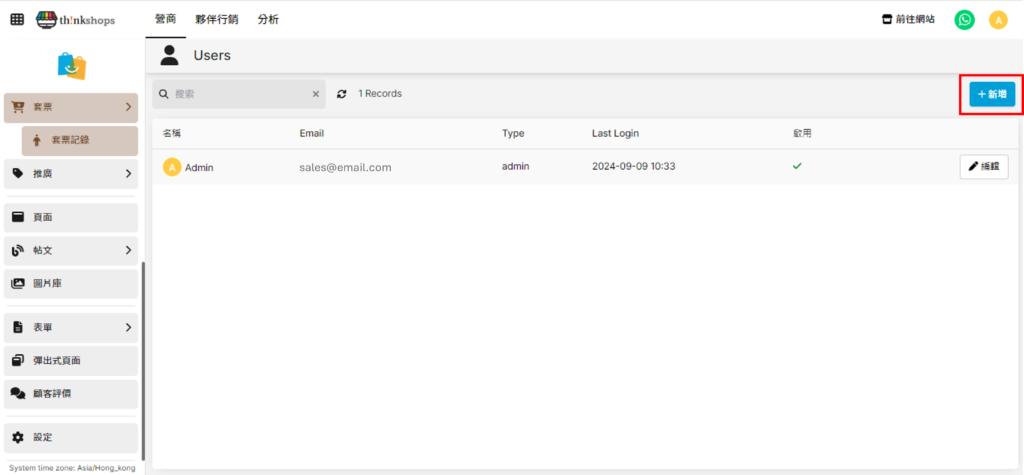Viewport: 1024px width, 475px height.
Task: Click the Admin user avatar in table
Action: tap(171, 167)
